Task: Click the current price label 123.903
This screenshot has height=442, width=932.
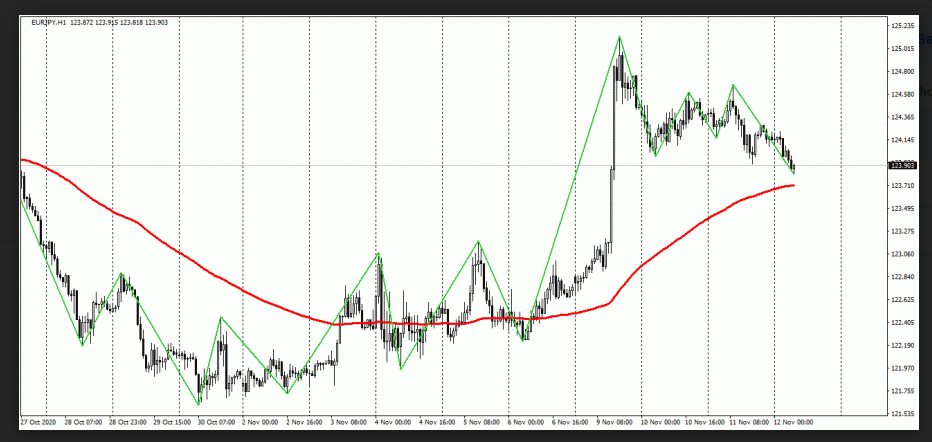Action: pyautogui.click(x=903, y=165)
